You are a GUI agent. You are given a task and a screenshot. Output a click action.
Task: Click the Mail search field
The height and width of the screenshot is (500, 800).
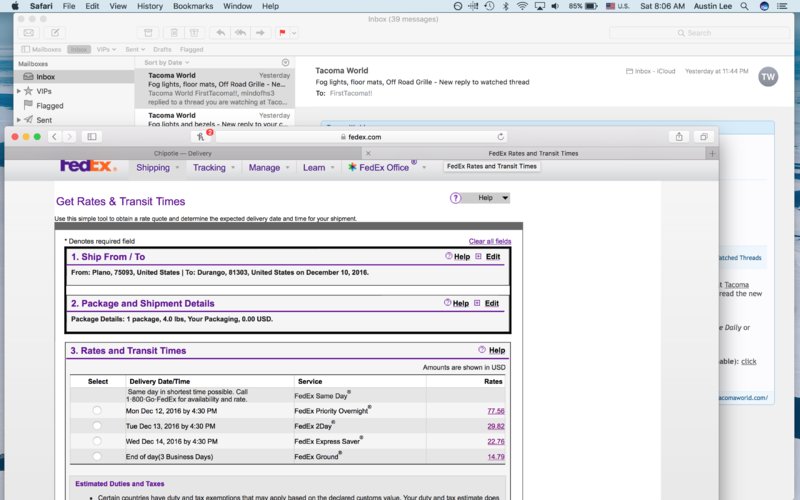point(699,33)
